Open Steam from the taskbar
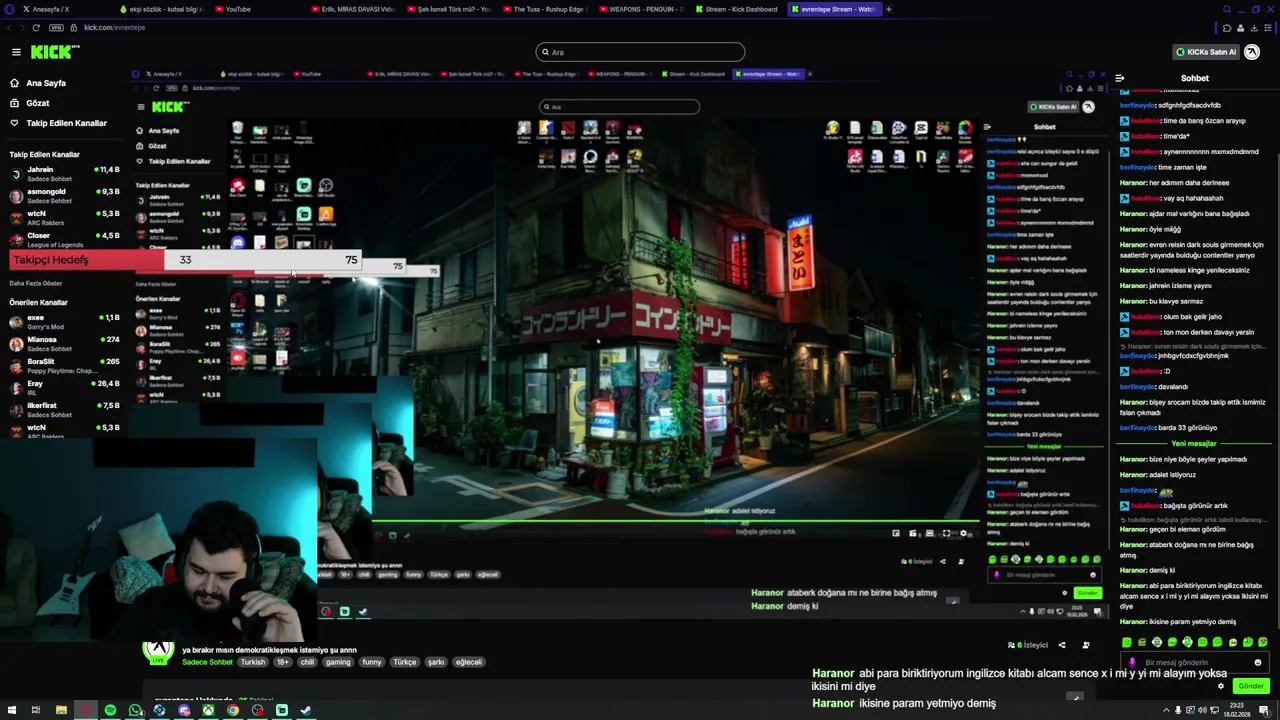 coord(306,711)
